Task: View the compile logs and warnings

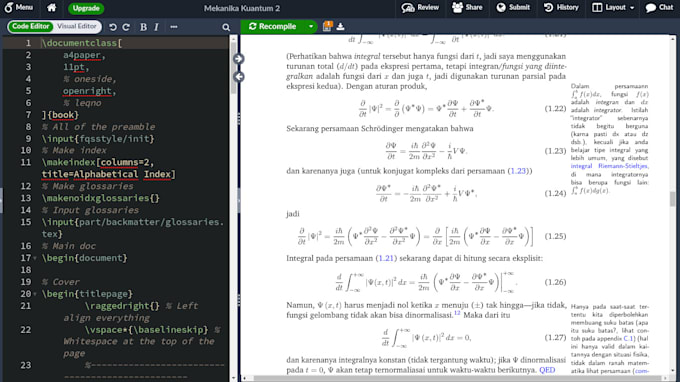Action: tap(327, 26)
